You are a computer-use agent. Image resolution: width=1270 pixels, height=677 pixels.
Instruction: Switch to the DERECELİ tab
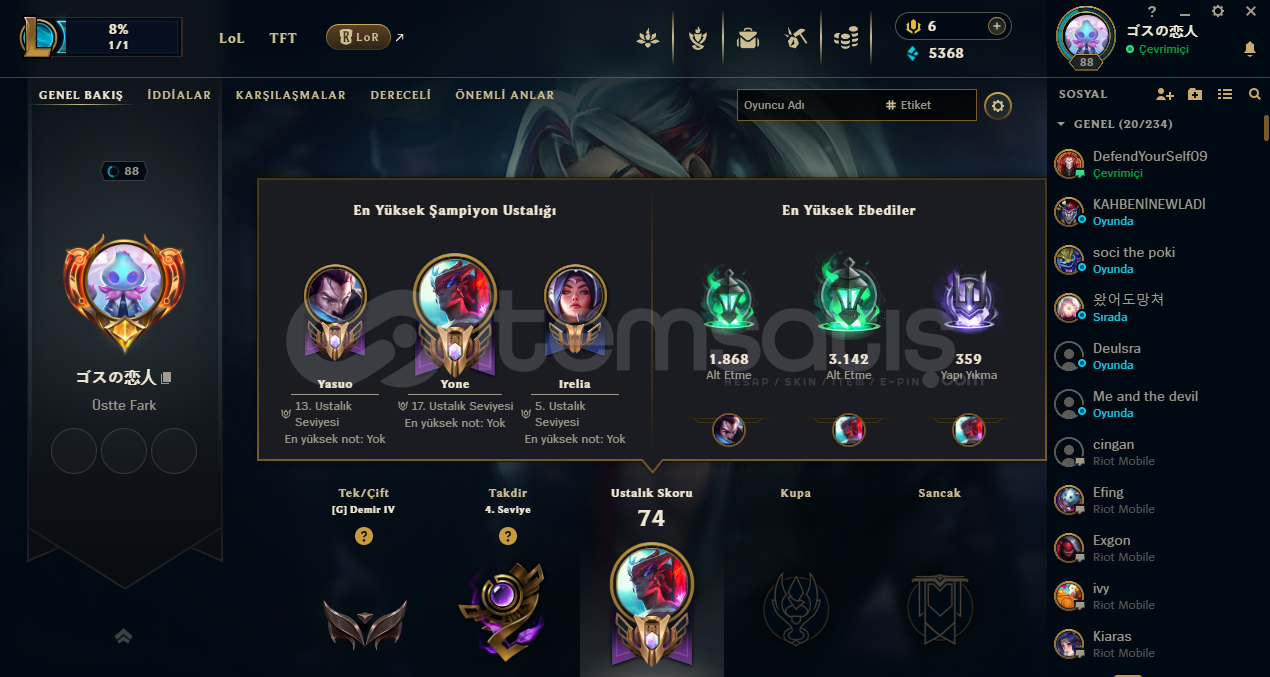[x=400, y=95]
